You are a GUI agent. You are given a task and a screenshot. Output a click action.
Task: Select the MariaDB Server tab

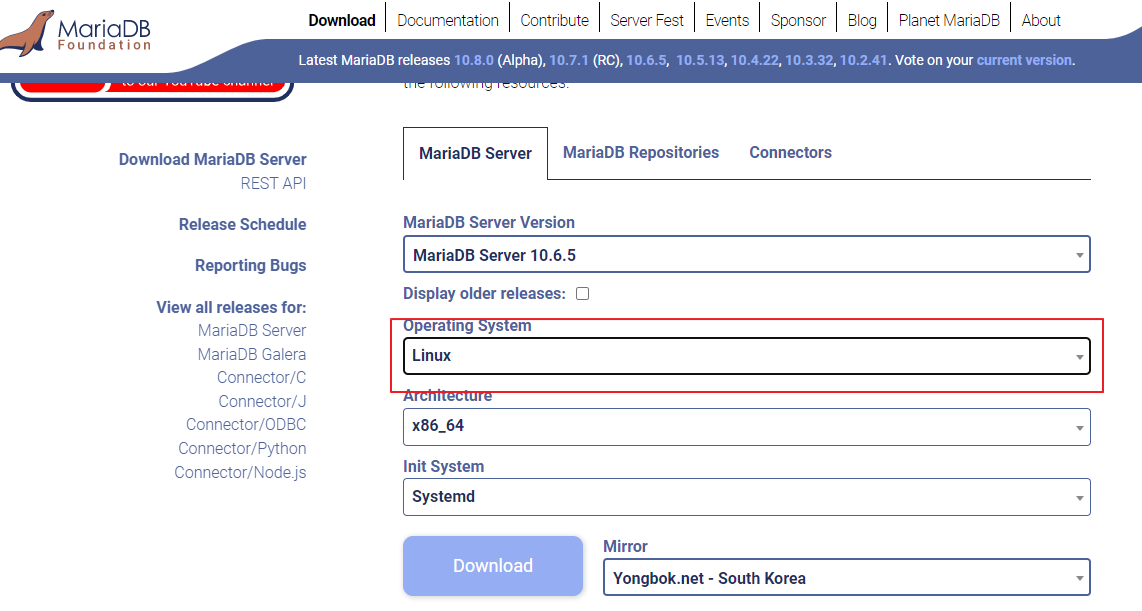pyautogui.click(x=476, y=154)
